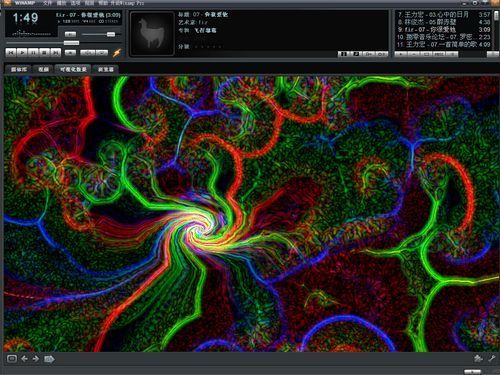Skip to the next track

tap(56, 52)
